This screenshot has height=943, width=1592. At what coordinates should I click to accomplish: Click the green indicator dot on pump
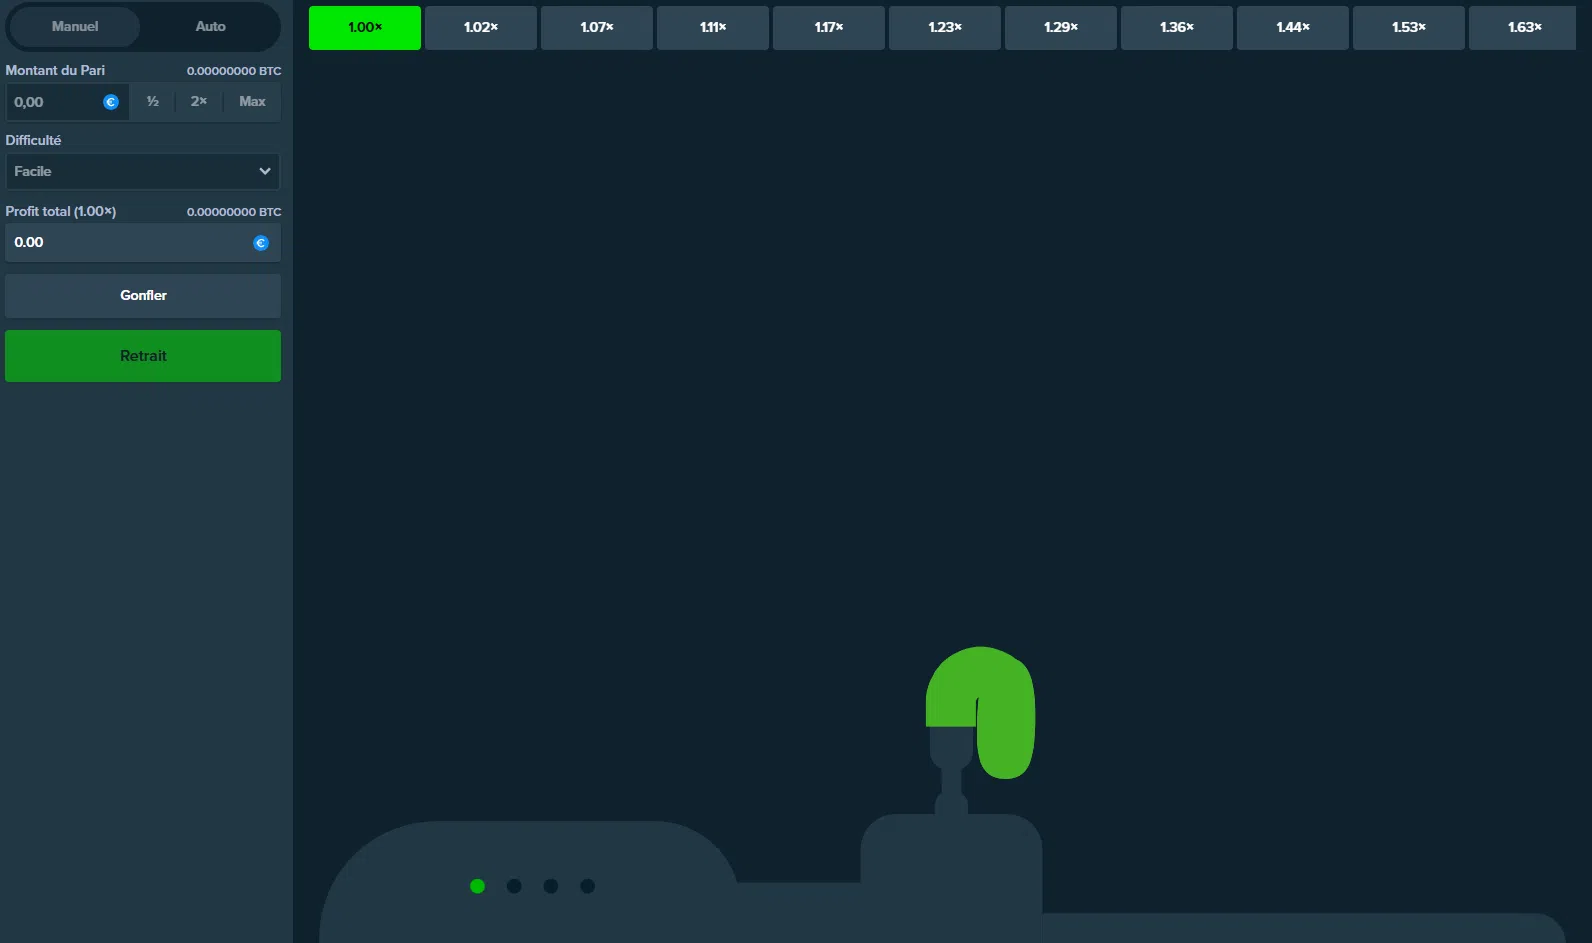point(478,886)
